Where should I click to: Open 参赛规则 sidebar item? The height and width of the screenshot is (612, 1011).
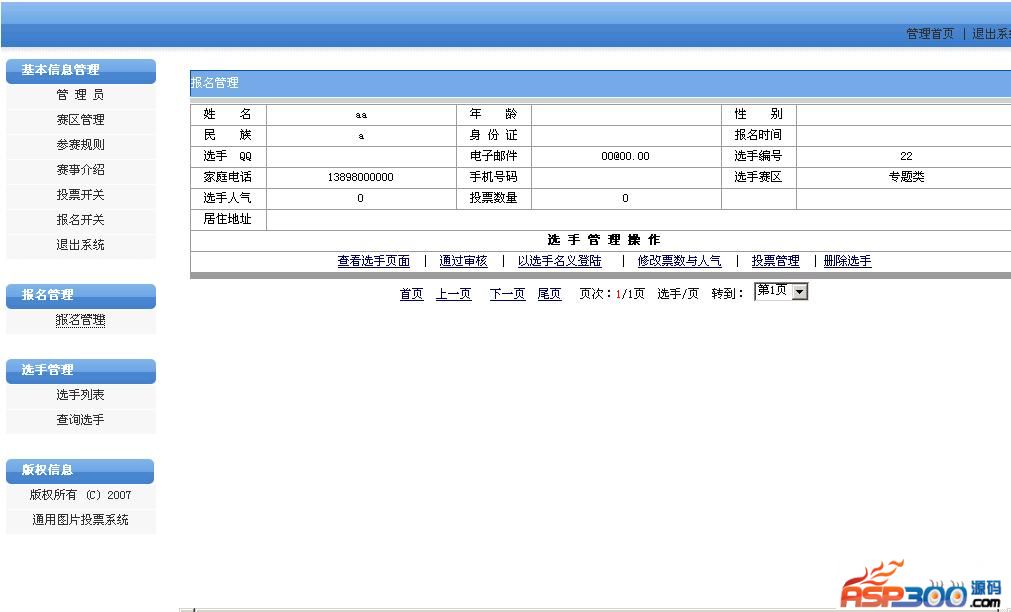coord(80,145)
